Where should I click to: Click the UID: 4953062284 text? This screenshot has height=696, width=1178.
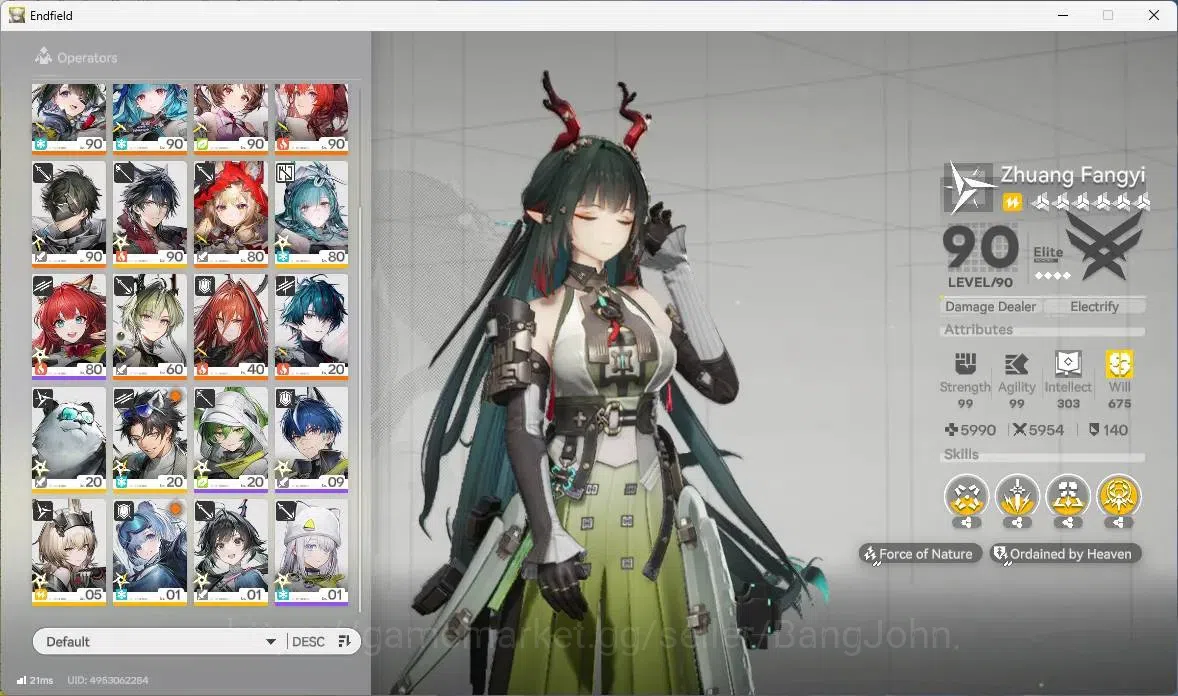coord(107,680)
